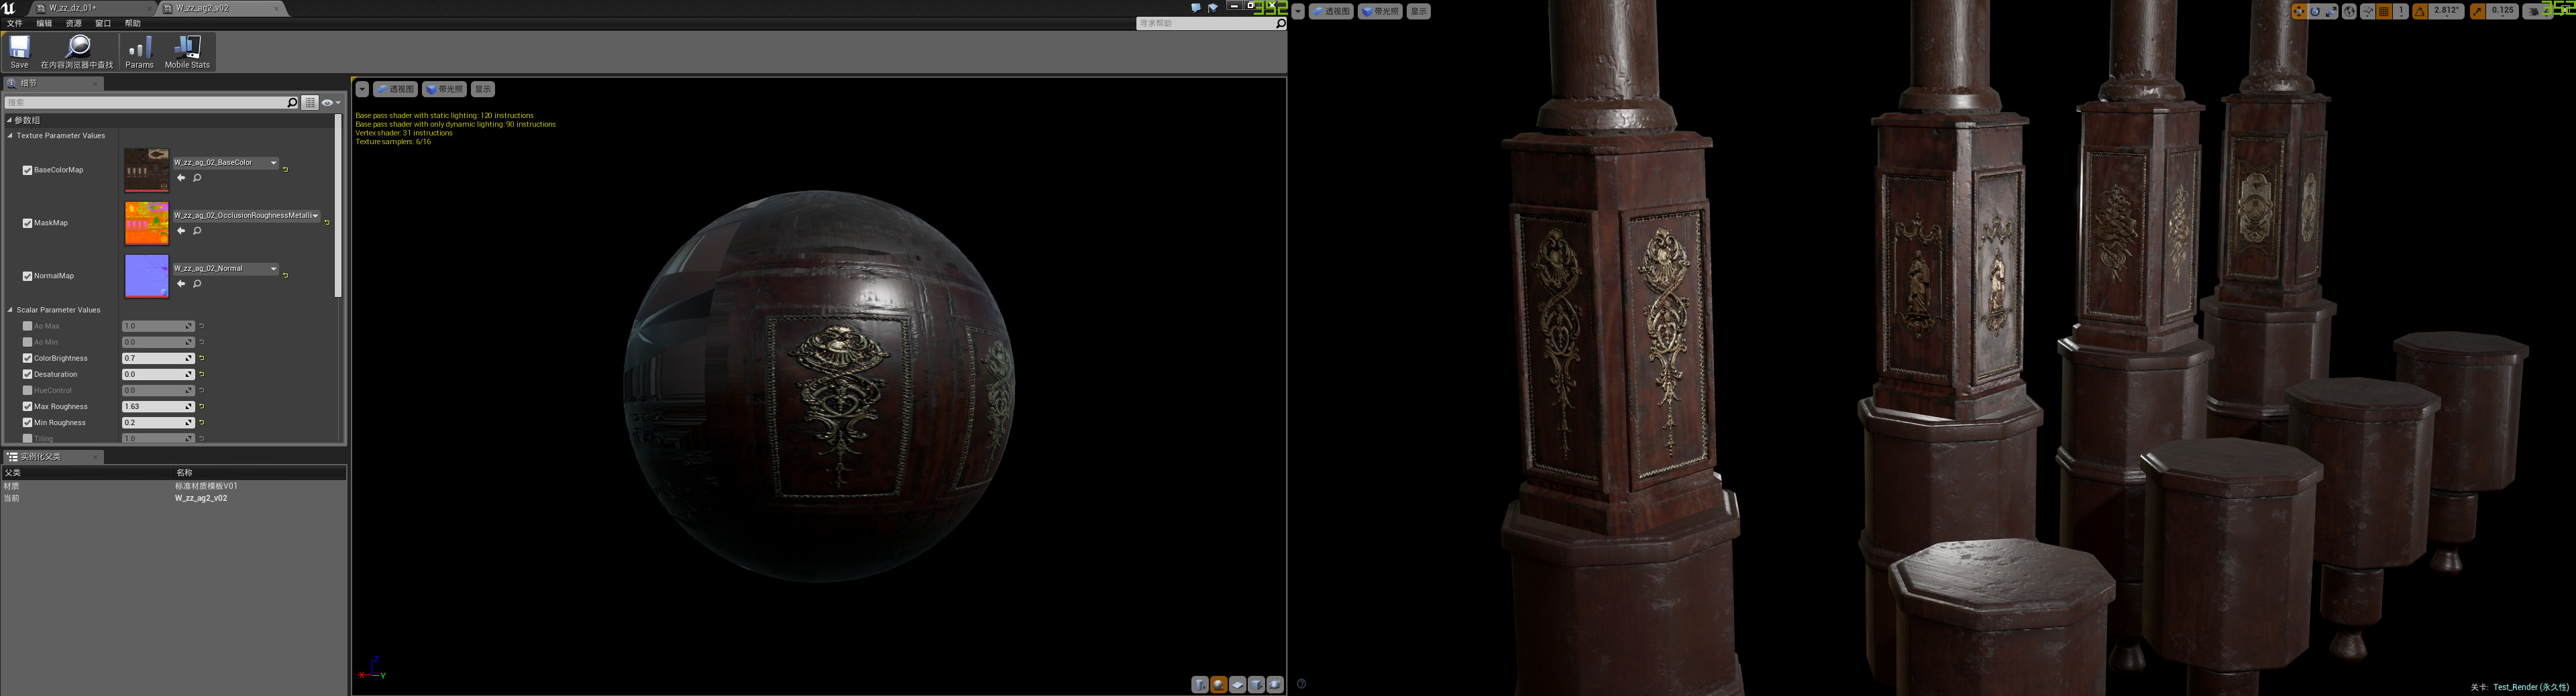Open scale snap 0.125 dropdown
2576x696 pixels.
[x=2503, y=11]
